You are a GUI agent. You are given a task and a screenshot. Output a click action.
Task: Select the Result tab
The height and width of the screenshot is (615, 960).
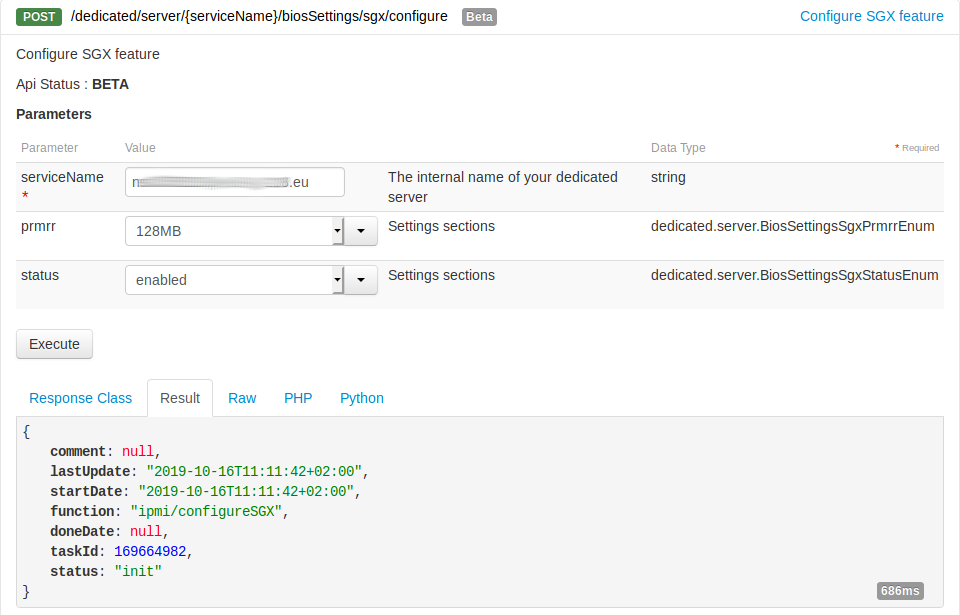[180, 398]
